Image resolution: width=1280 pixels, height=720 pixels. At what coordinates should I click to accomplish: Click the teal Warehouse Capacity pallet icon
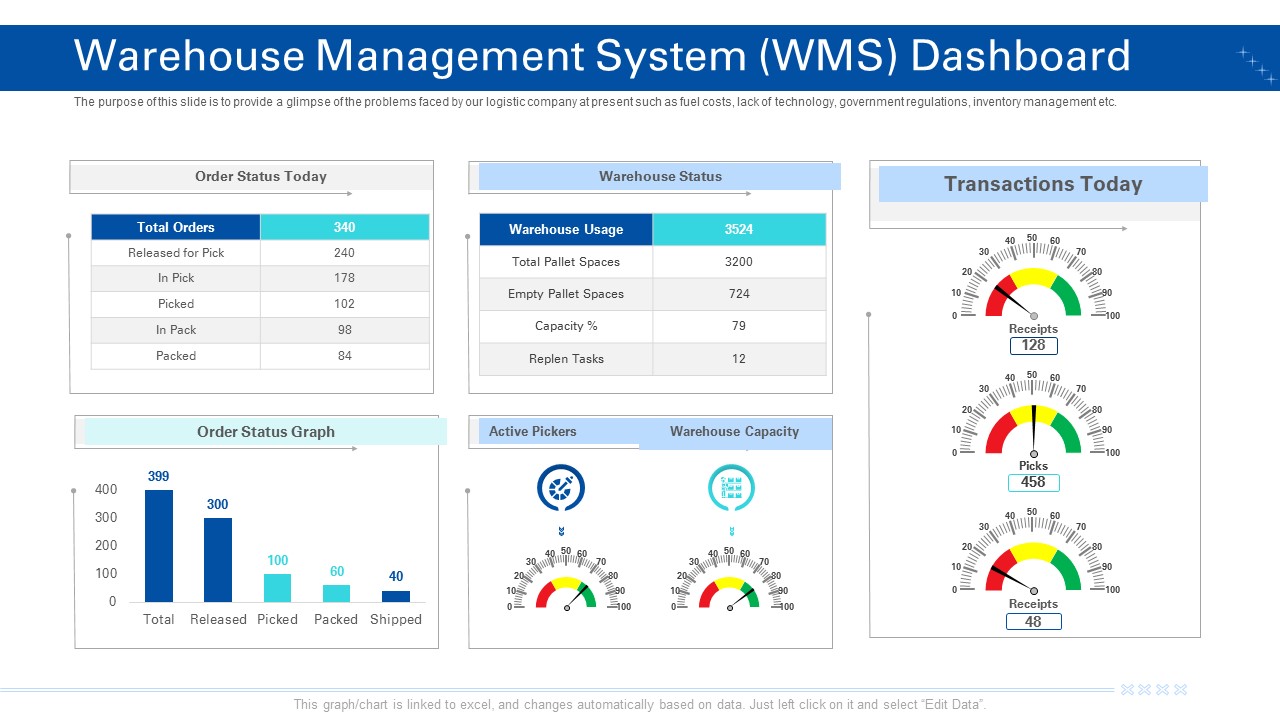[731, 488]
